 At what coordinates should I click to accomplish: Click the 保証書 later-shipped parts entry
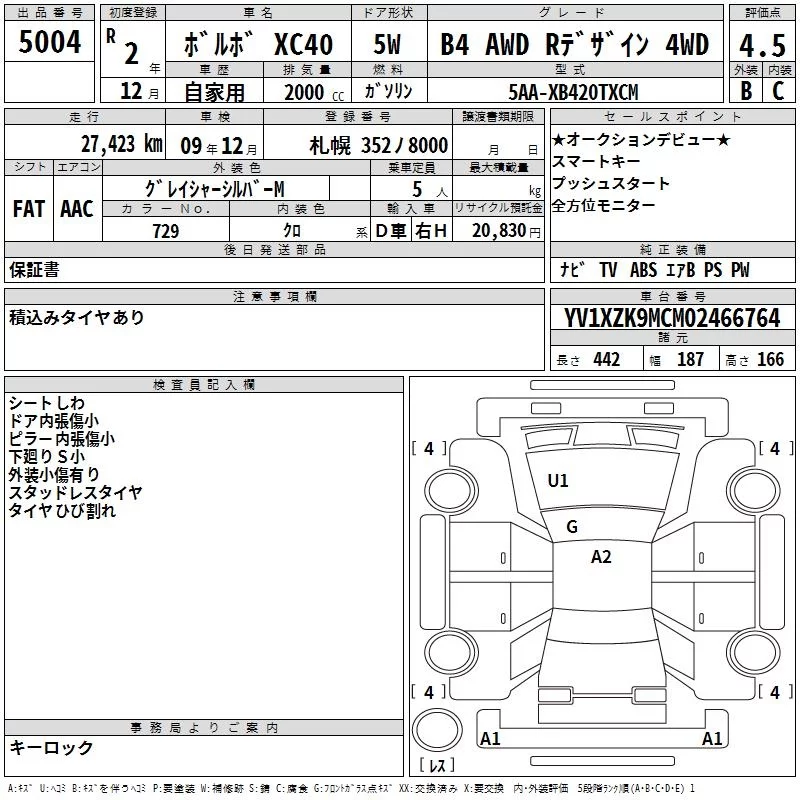point(34,269)
